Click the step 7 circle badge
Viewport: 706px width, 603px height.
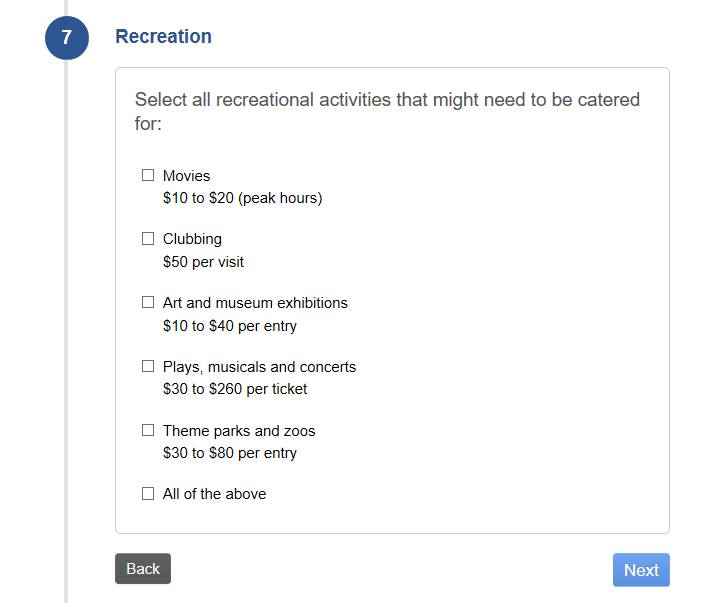pyautogui.click(x=67, y=38)
